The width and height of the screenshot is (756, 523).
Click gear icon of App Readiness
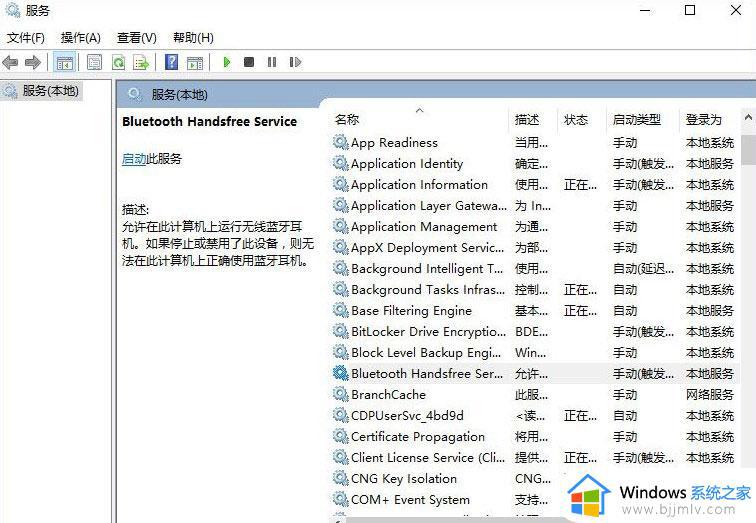coord(341,142)
